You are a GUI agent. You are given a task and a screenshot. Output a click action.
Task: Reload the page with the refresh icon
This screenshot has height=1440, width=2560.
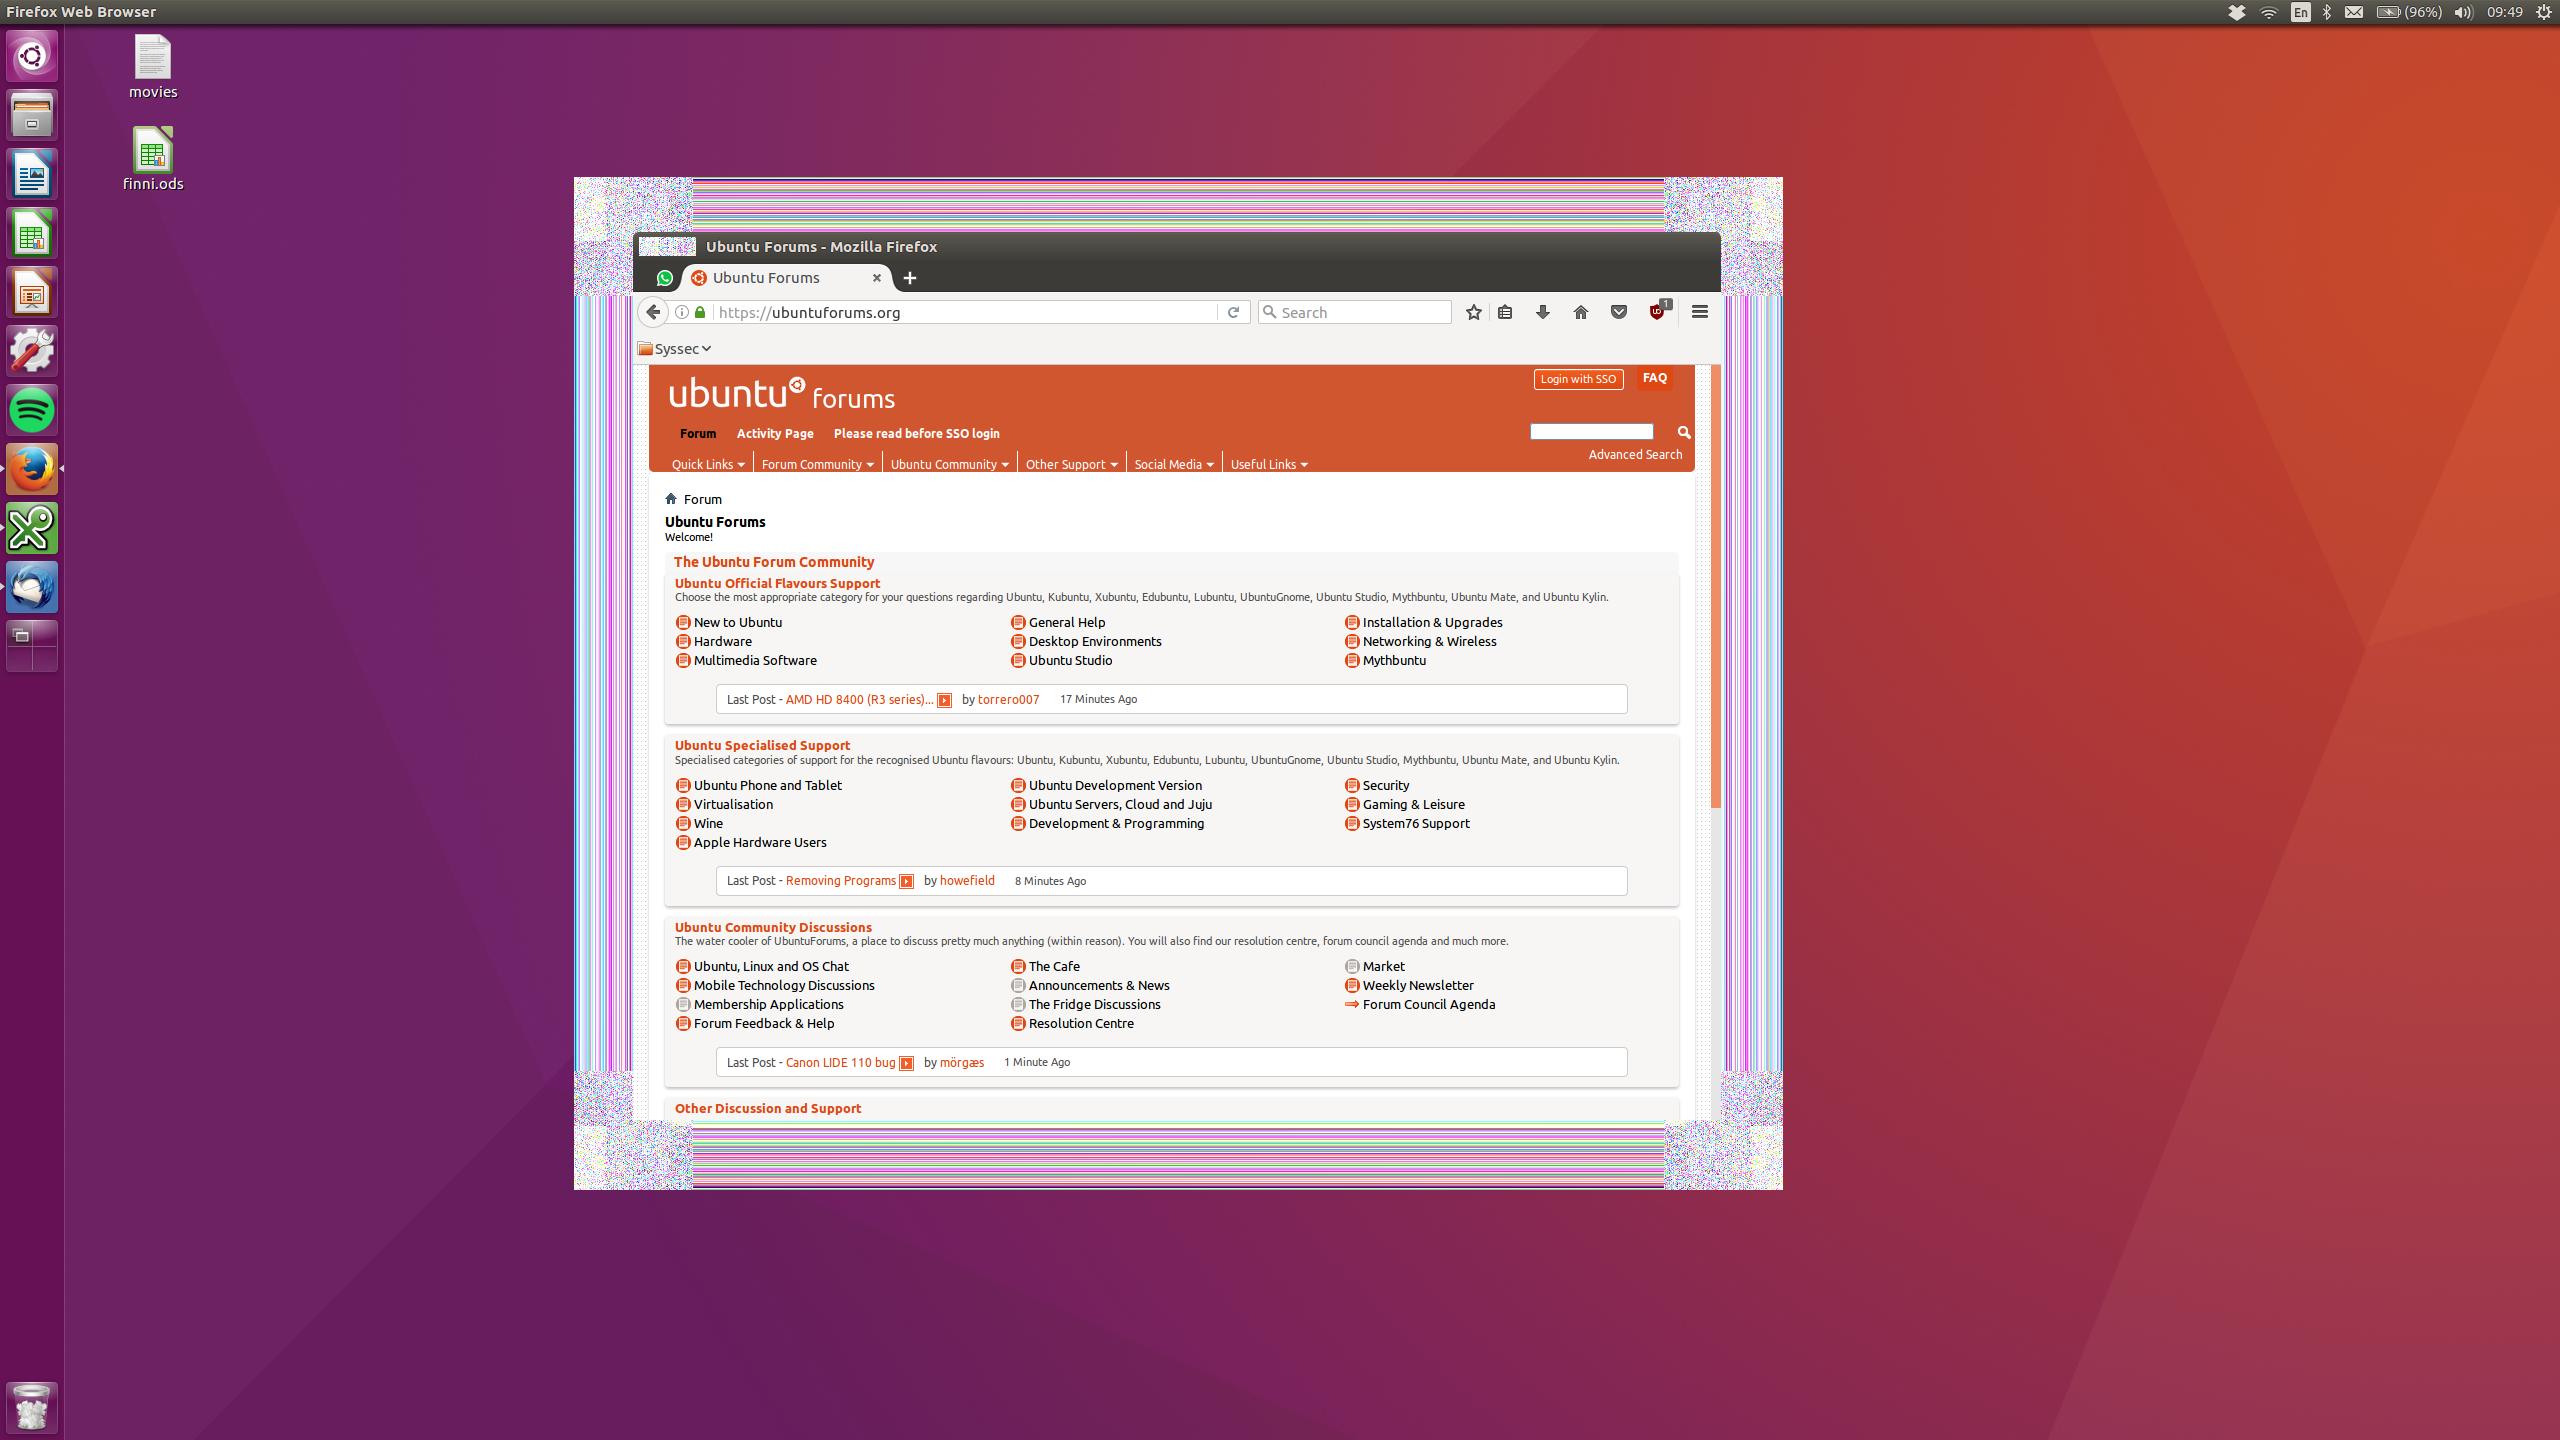click(1233, 312)
